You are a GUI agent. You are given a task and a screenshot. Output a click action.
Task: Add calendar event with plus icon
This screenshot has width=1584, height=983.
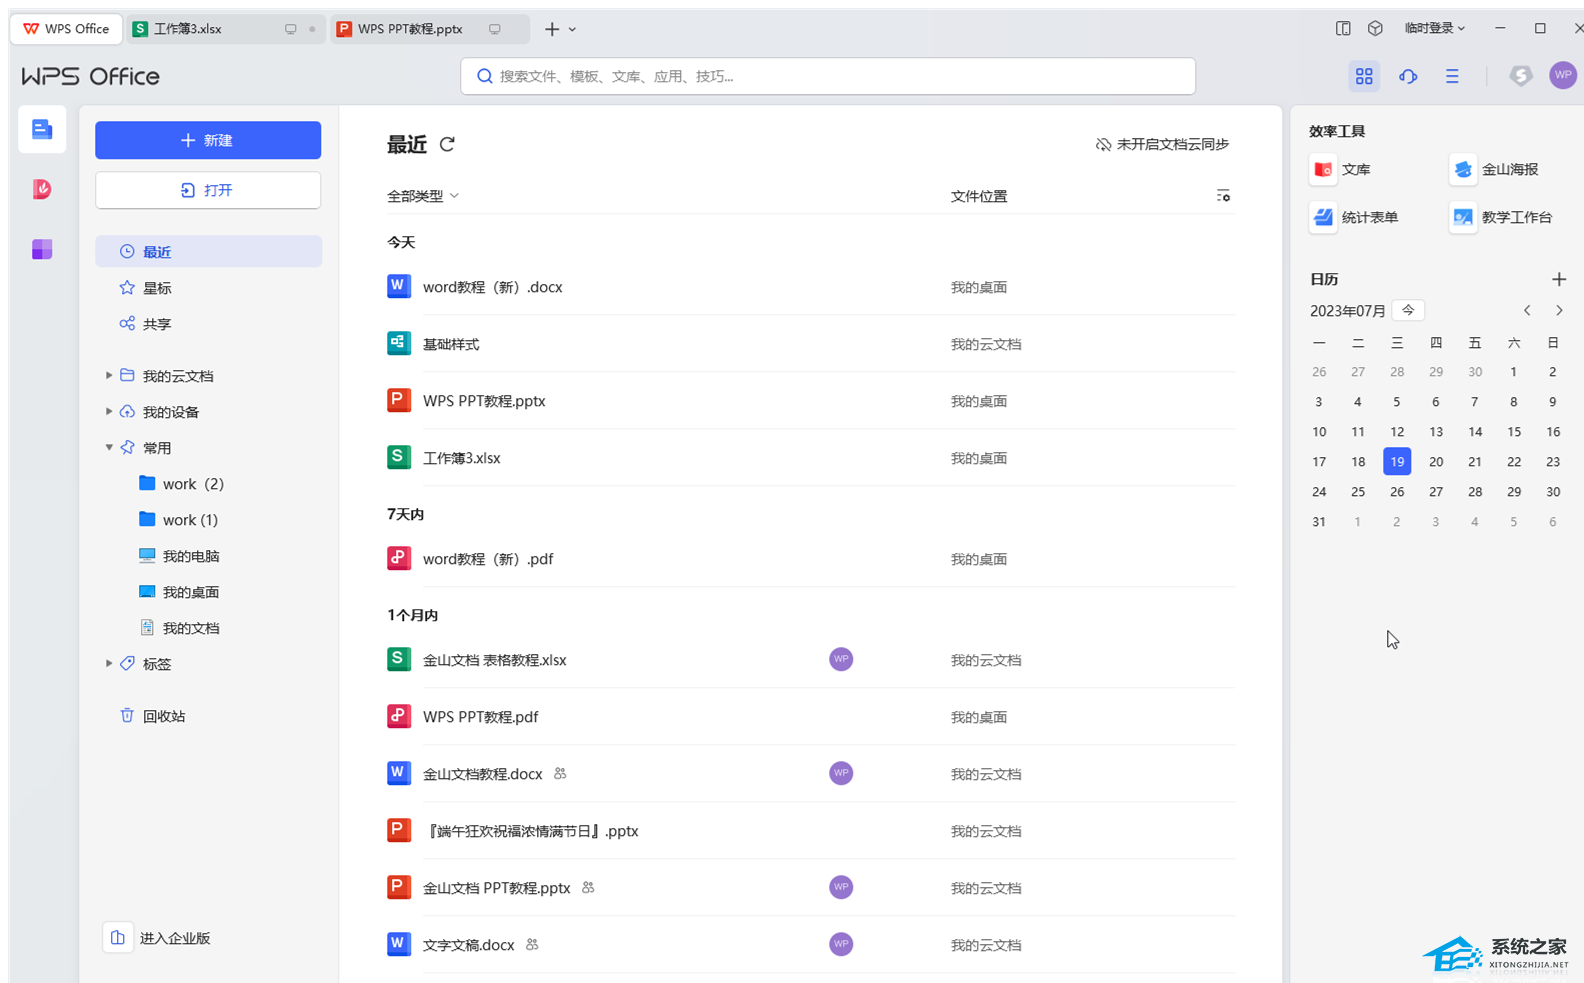coord(1558,279)
